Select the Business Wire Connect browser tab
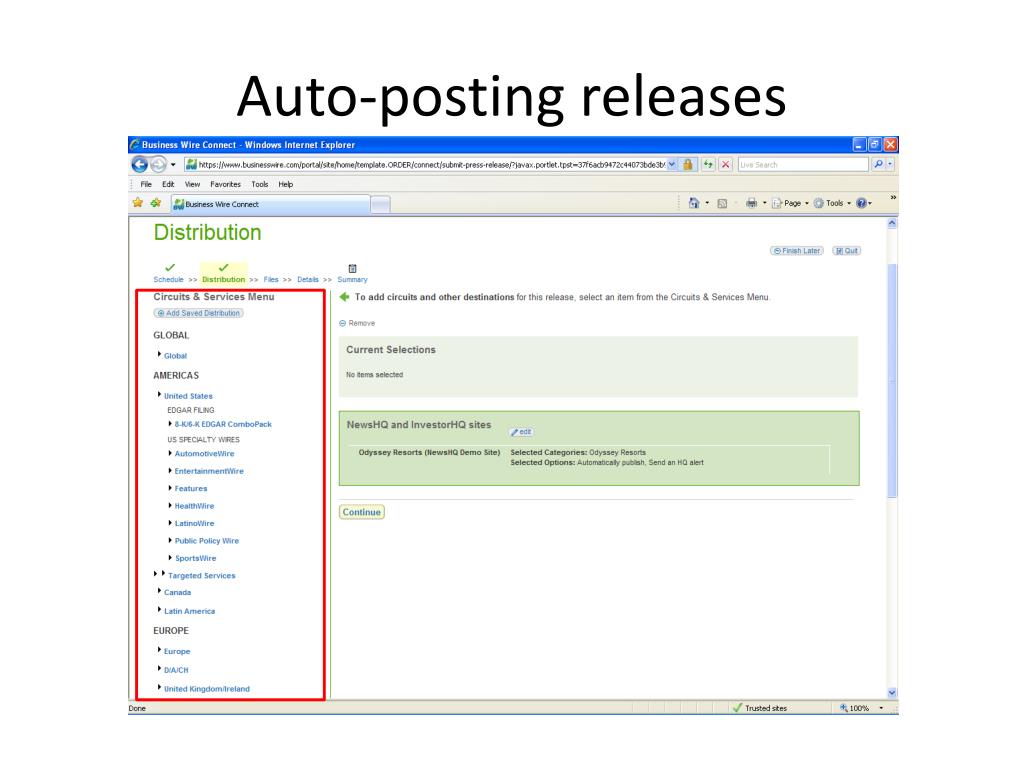The width and height of the screenshot is (1024, 768). coord(270,204)
